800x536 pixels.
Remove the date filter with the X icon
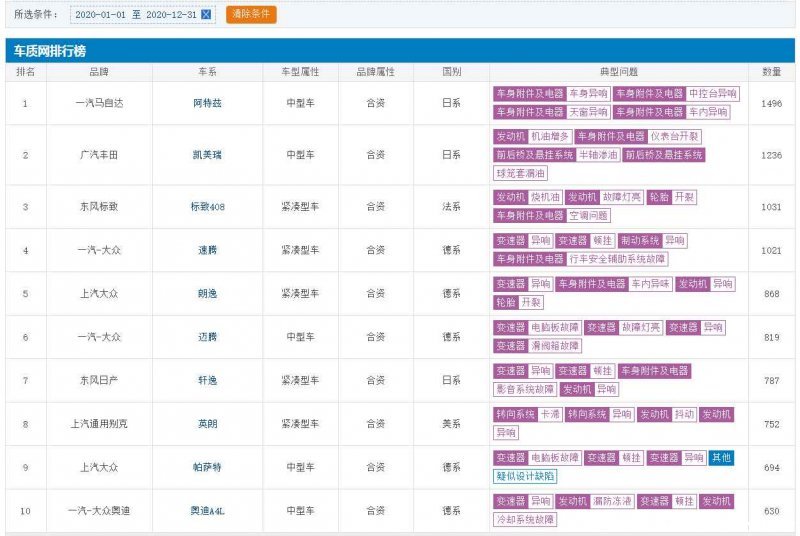tap(206, 14)
